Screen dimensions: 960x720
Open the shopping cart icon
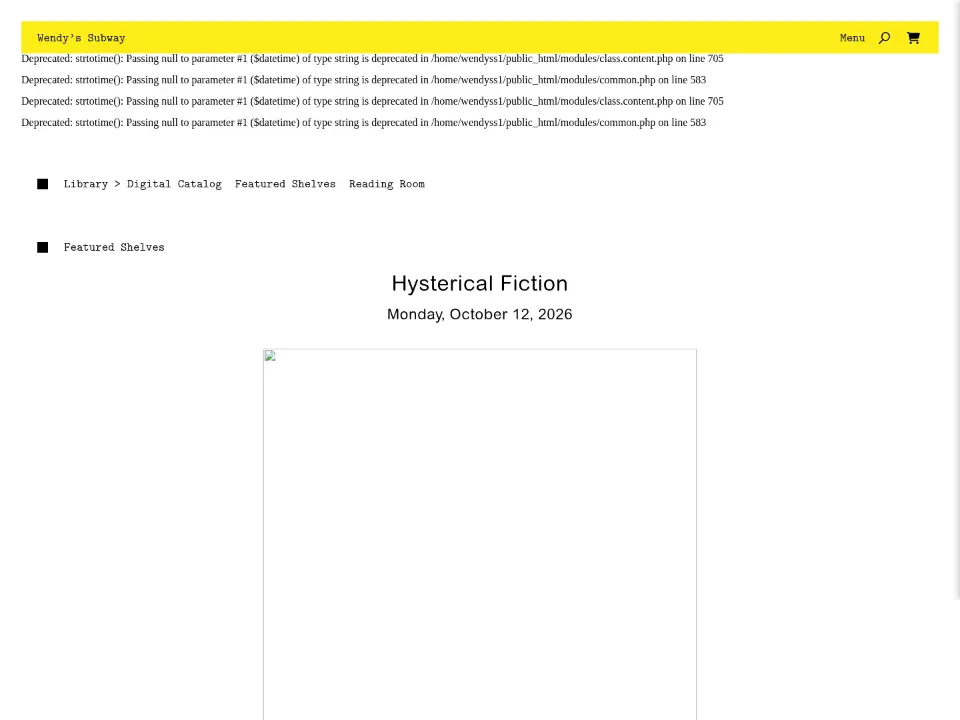tap(913, 38)
